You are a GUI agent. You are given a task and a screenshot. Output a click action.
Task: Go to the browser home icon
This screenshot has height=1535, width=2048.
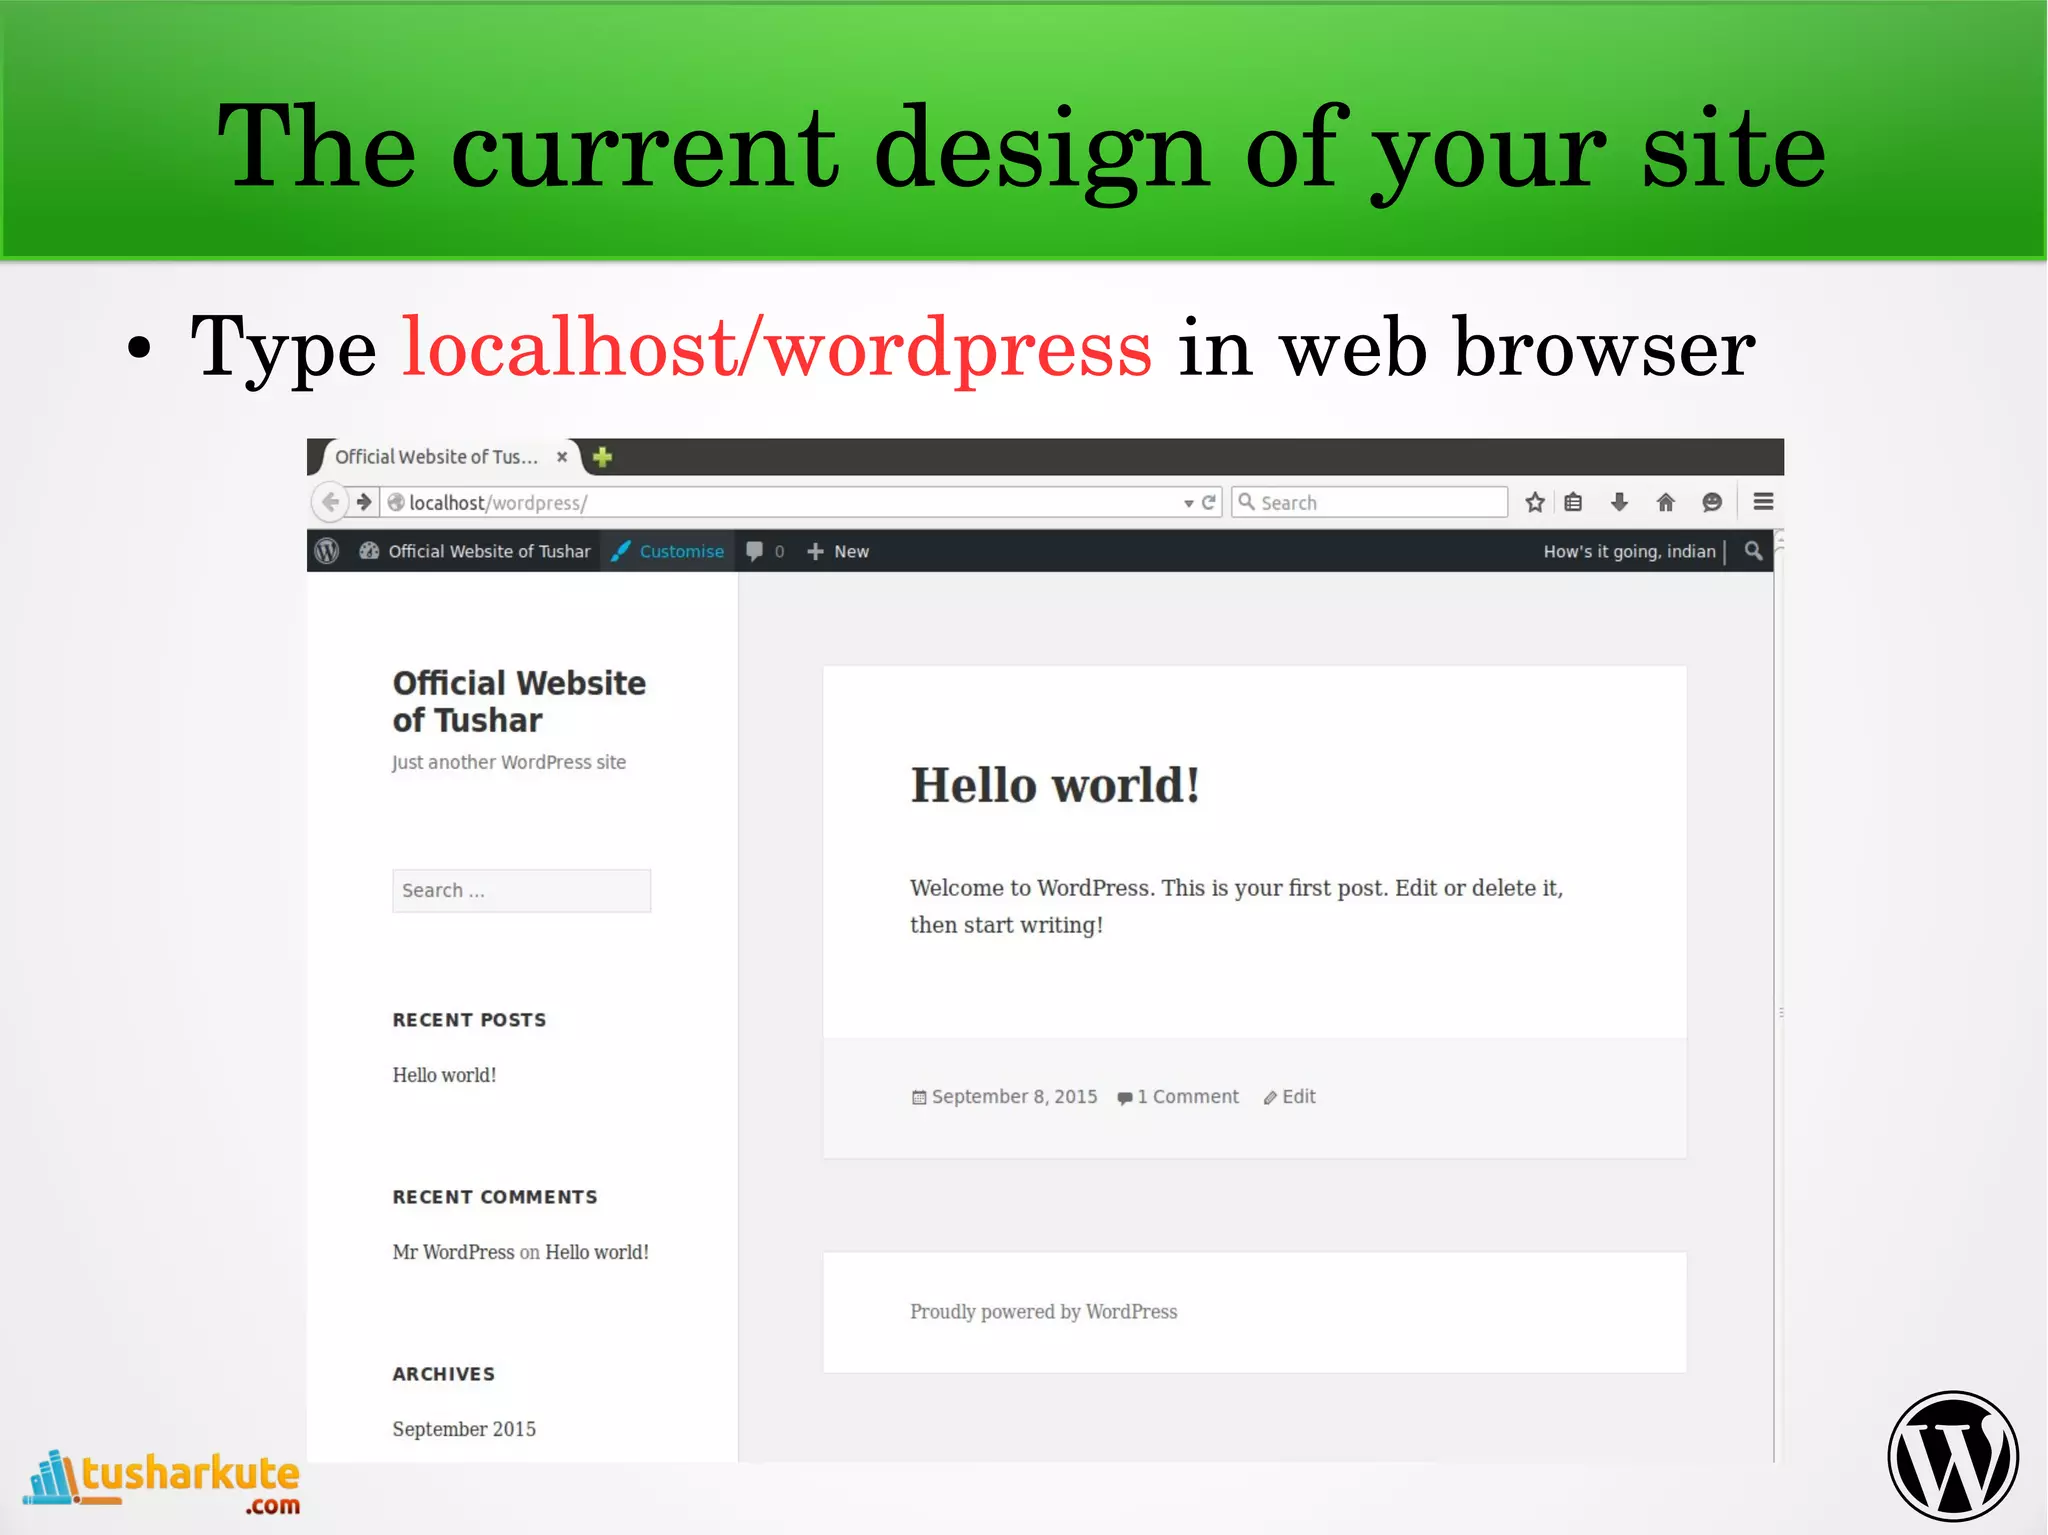[x=1665, y=502]
